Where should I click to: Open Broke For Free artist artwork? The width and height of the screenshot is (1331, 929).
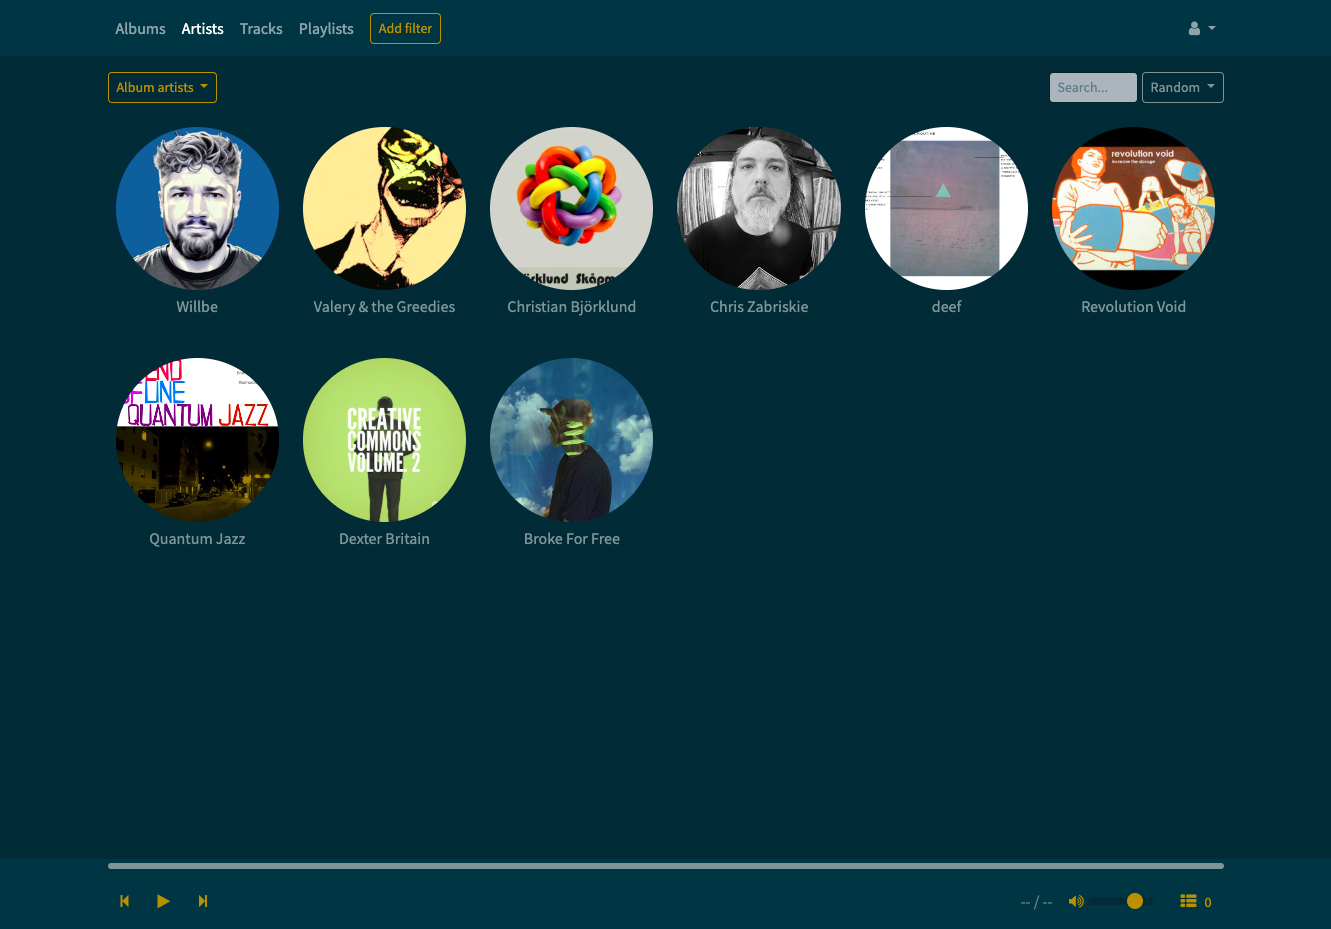(571, 439)
